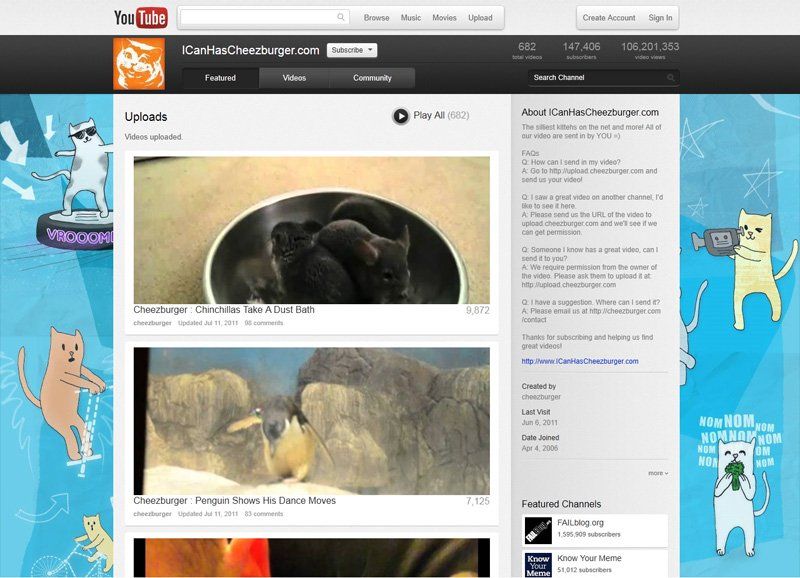Viewport: 800px width, 578px height.
Task: Click cheezburger uploader under Penguin video
Action: 153,514
